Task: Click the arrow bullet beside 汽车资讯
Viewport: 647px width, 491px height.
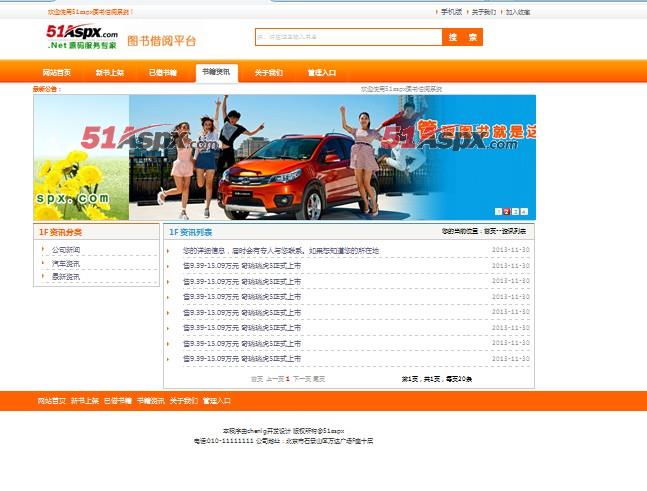Action: 43,262
